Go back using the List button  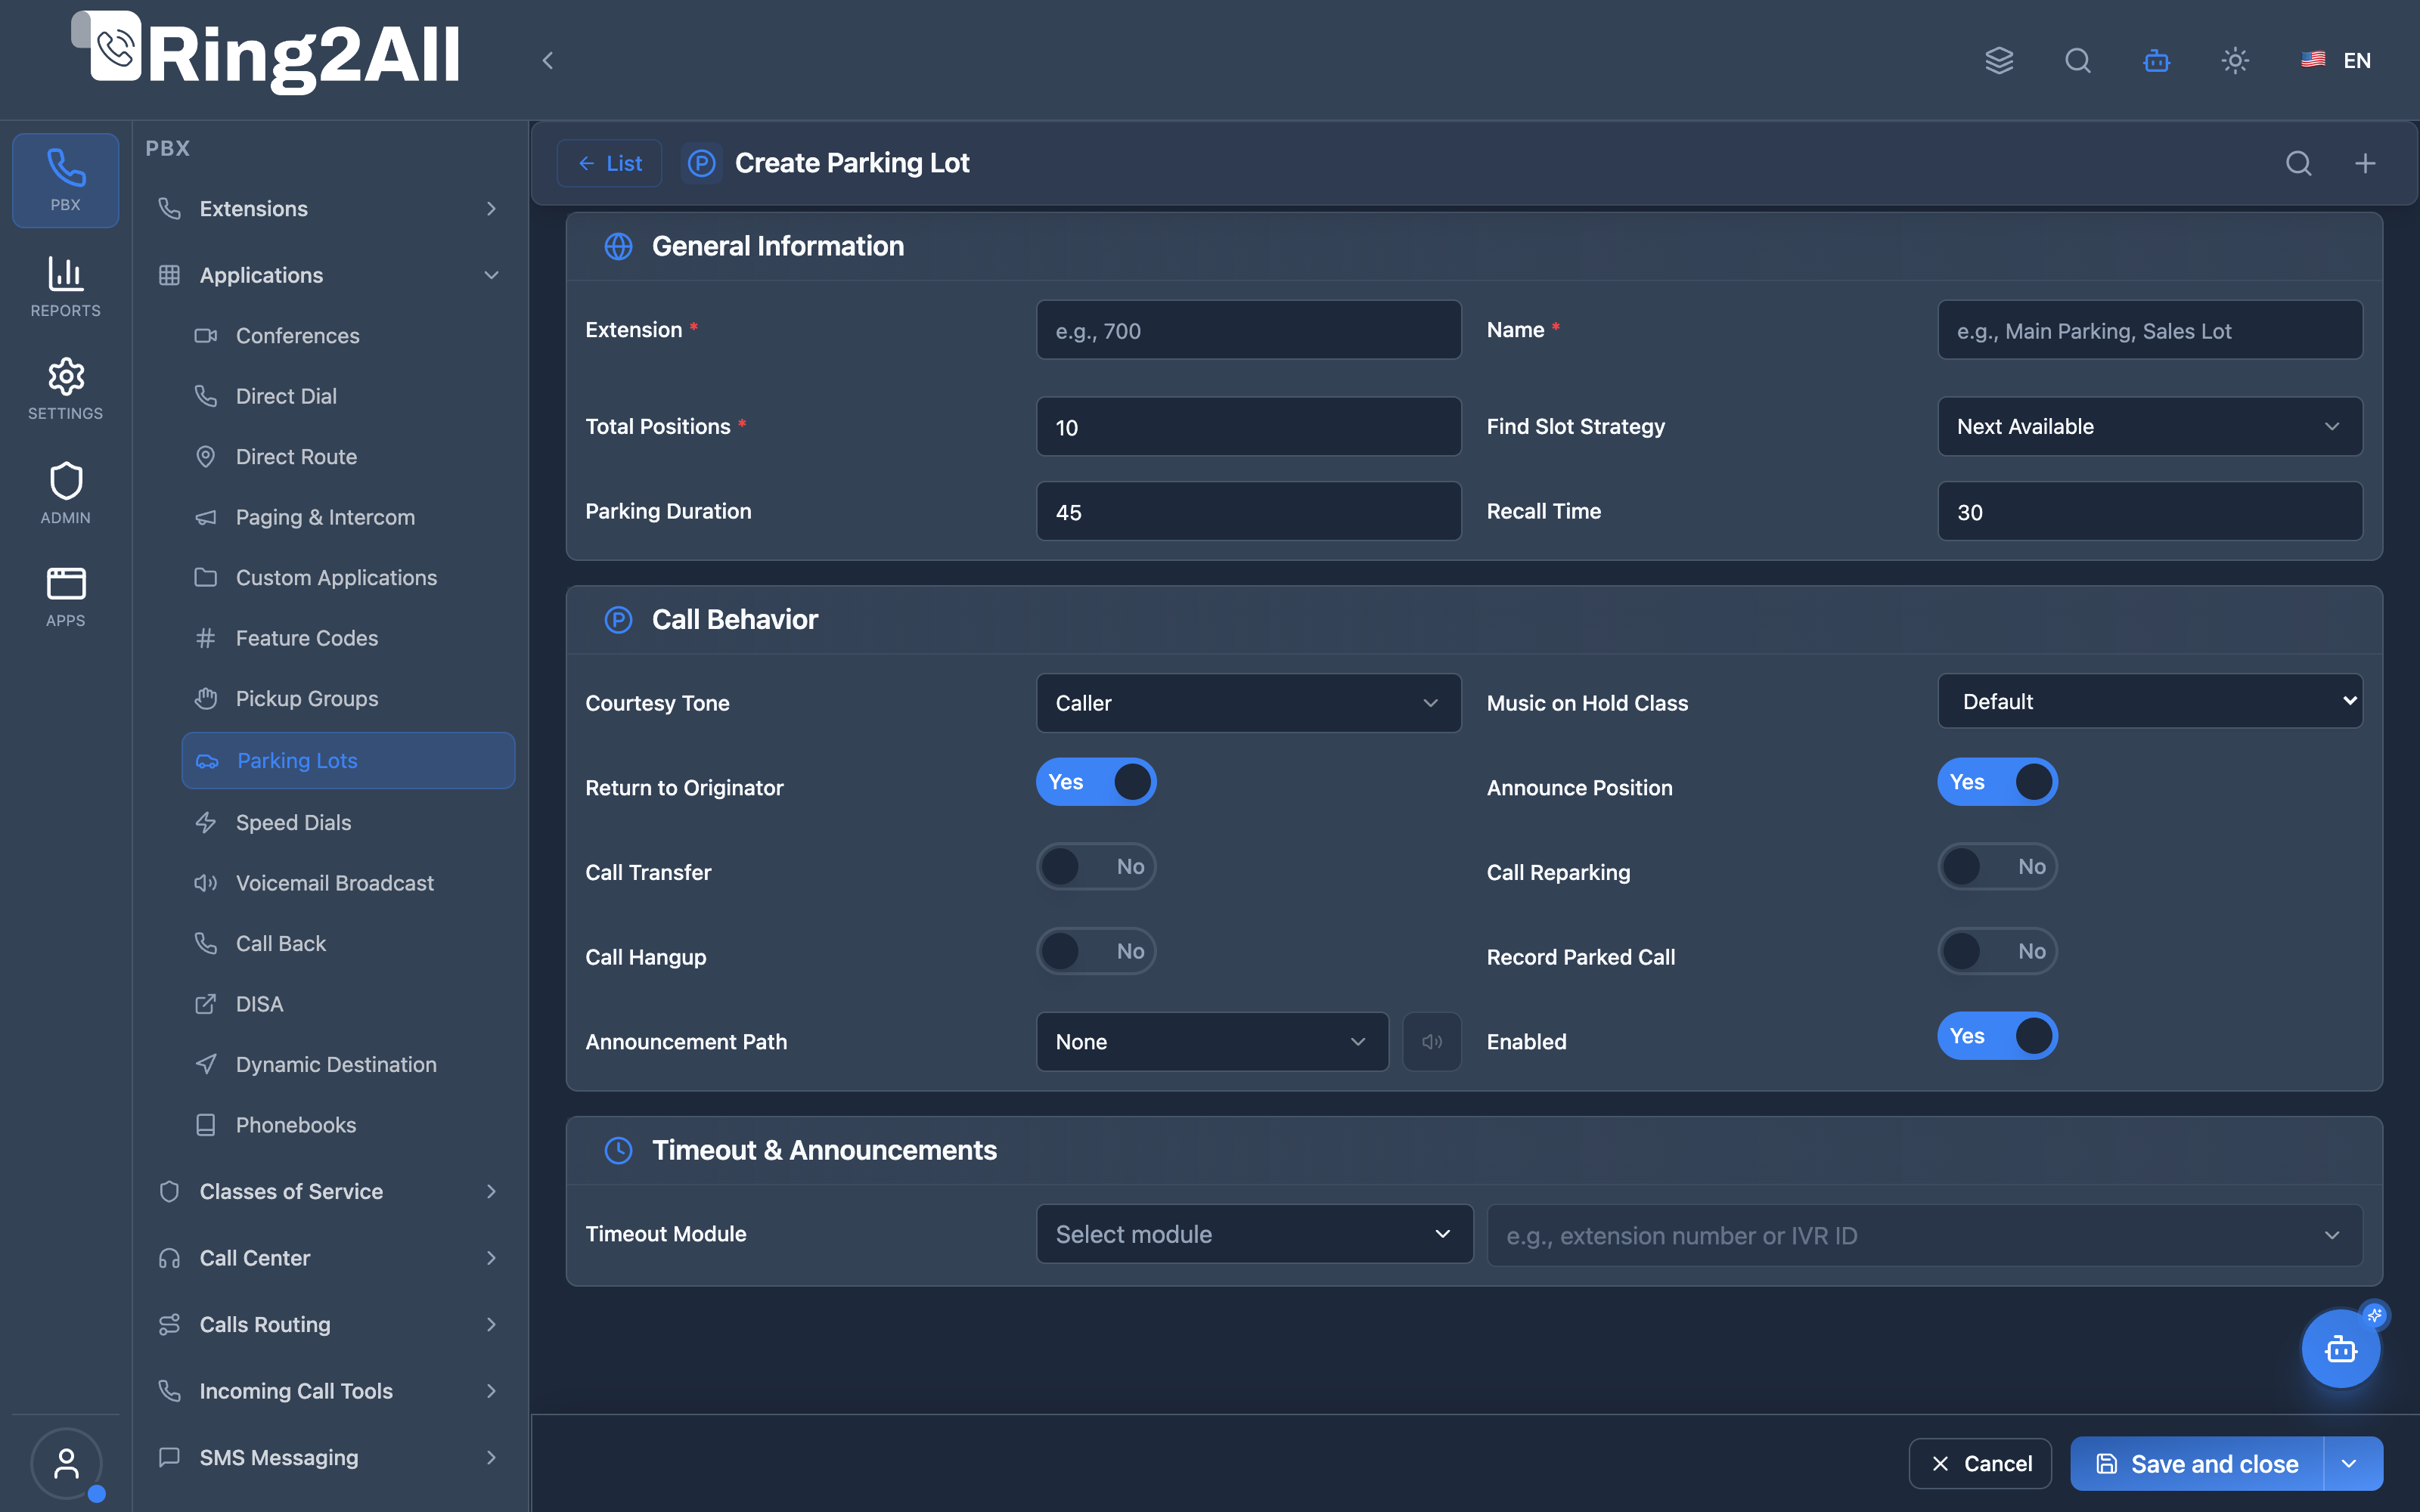coord(610,163)
